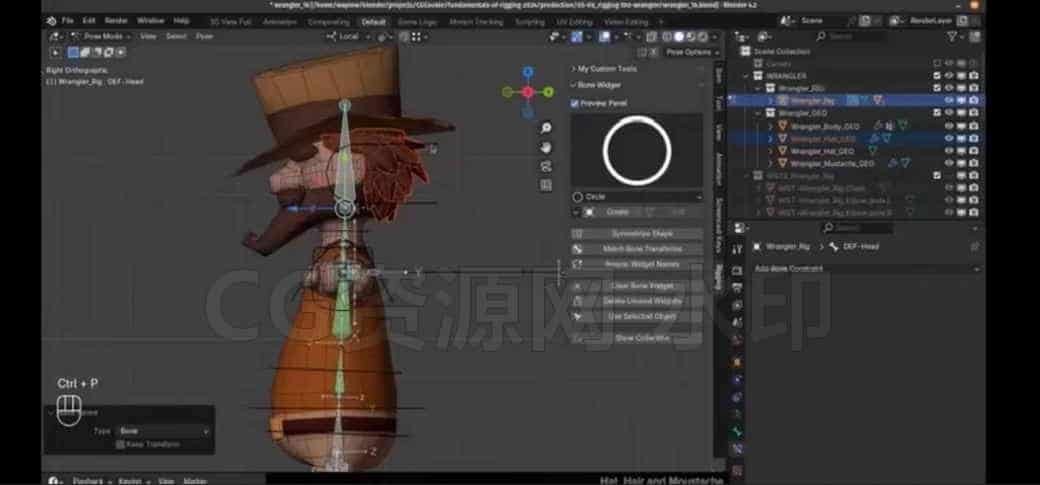The width and height of the screenshot is (1040, 485).
Task: Open the File menu
Action: coord(68,21)
